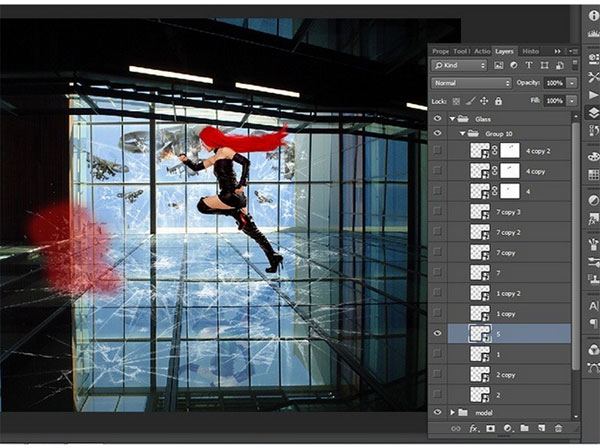This screenshot has height=448, width=600.
Task: Collapse the Group 10 triangle
Action: [462, 134]
